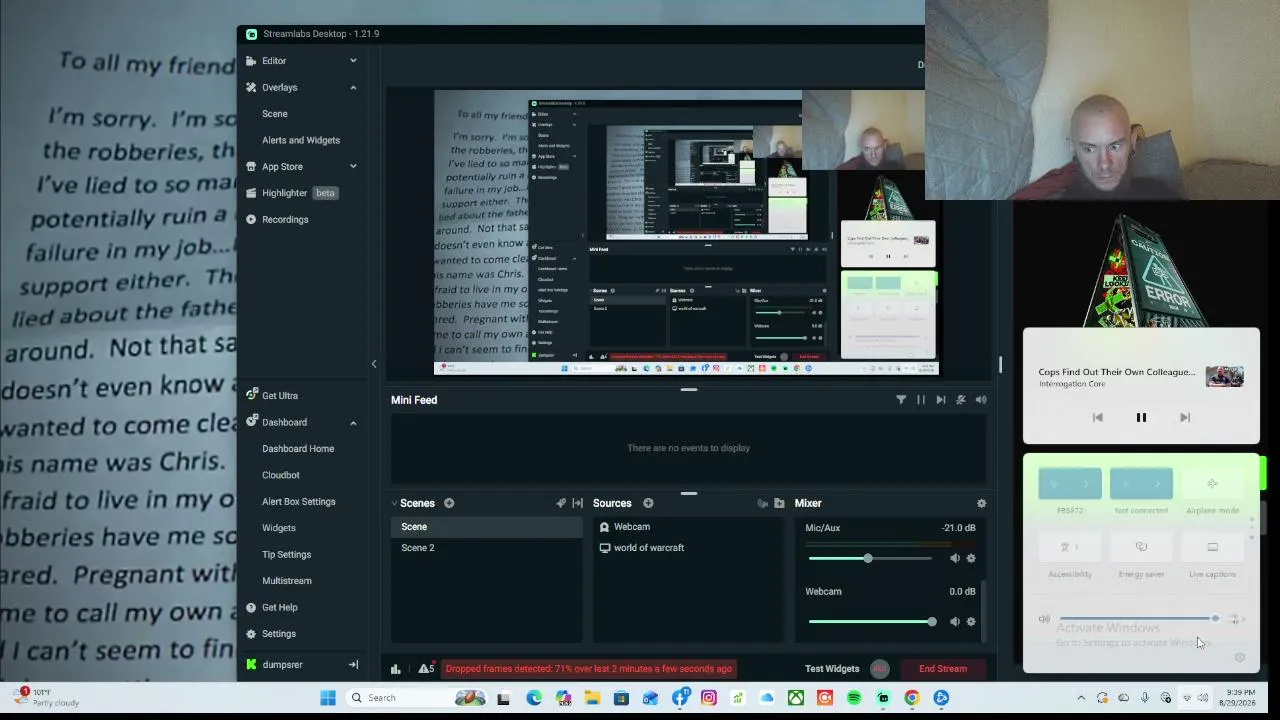Add a new scene with the plus icon
The width and height of the screenshot is (1280, 720).
click(449, 503)
